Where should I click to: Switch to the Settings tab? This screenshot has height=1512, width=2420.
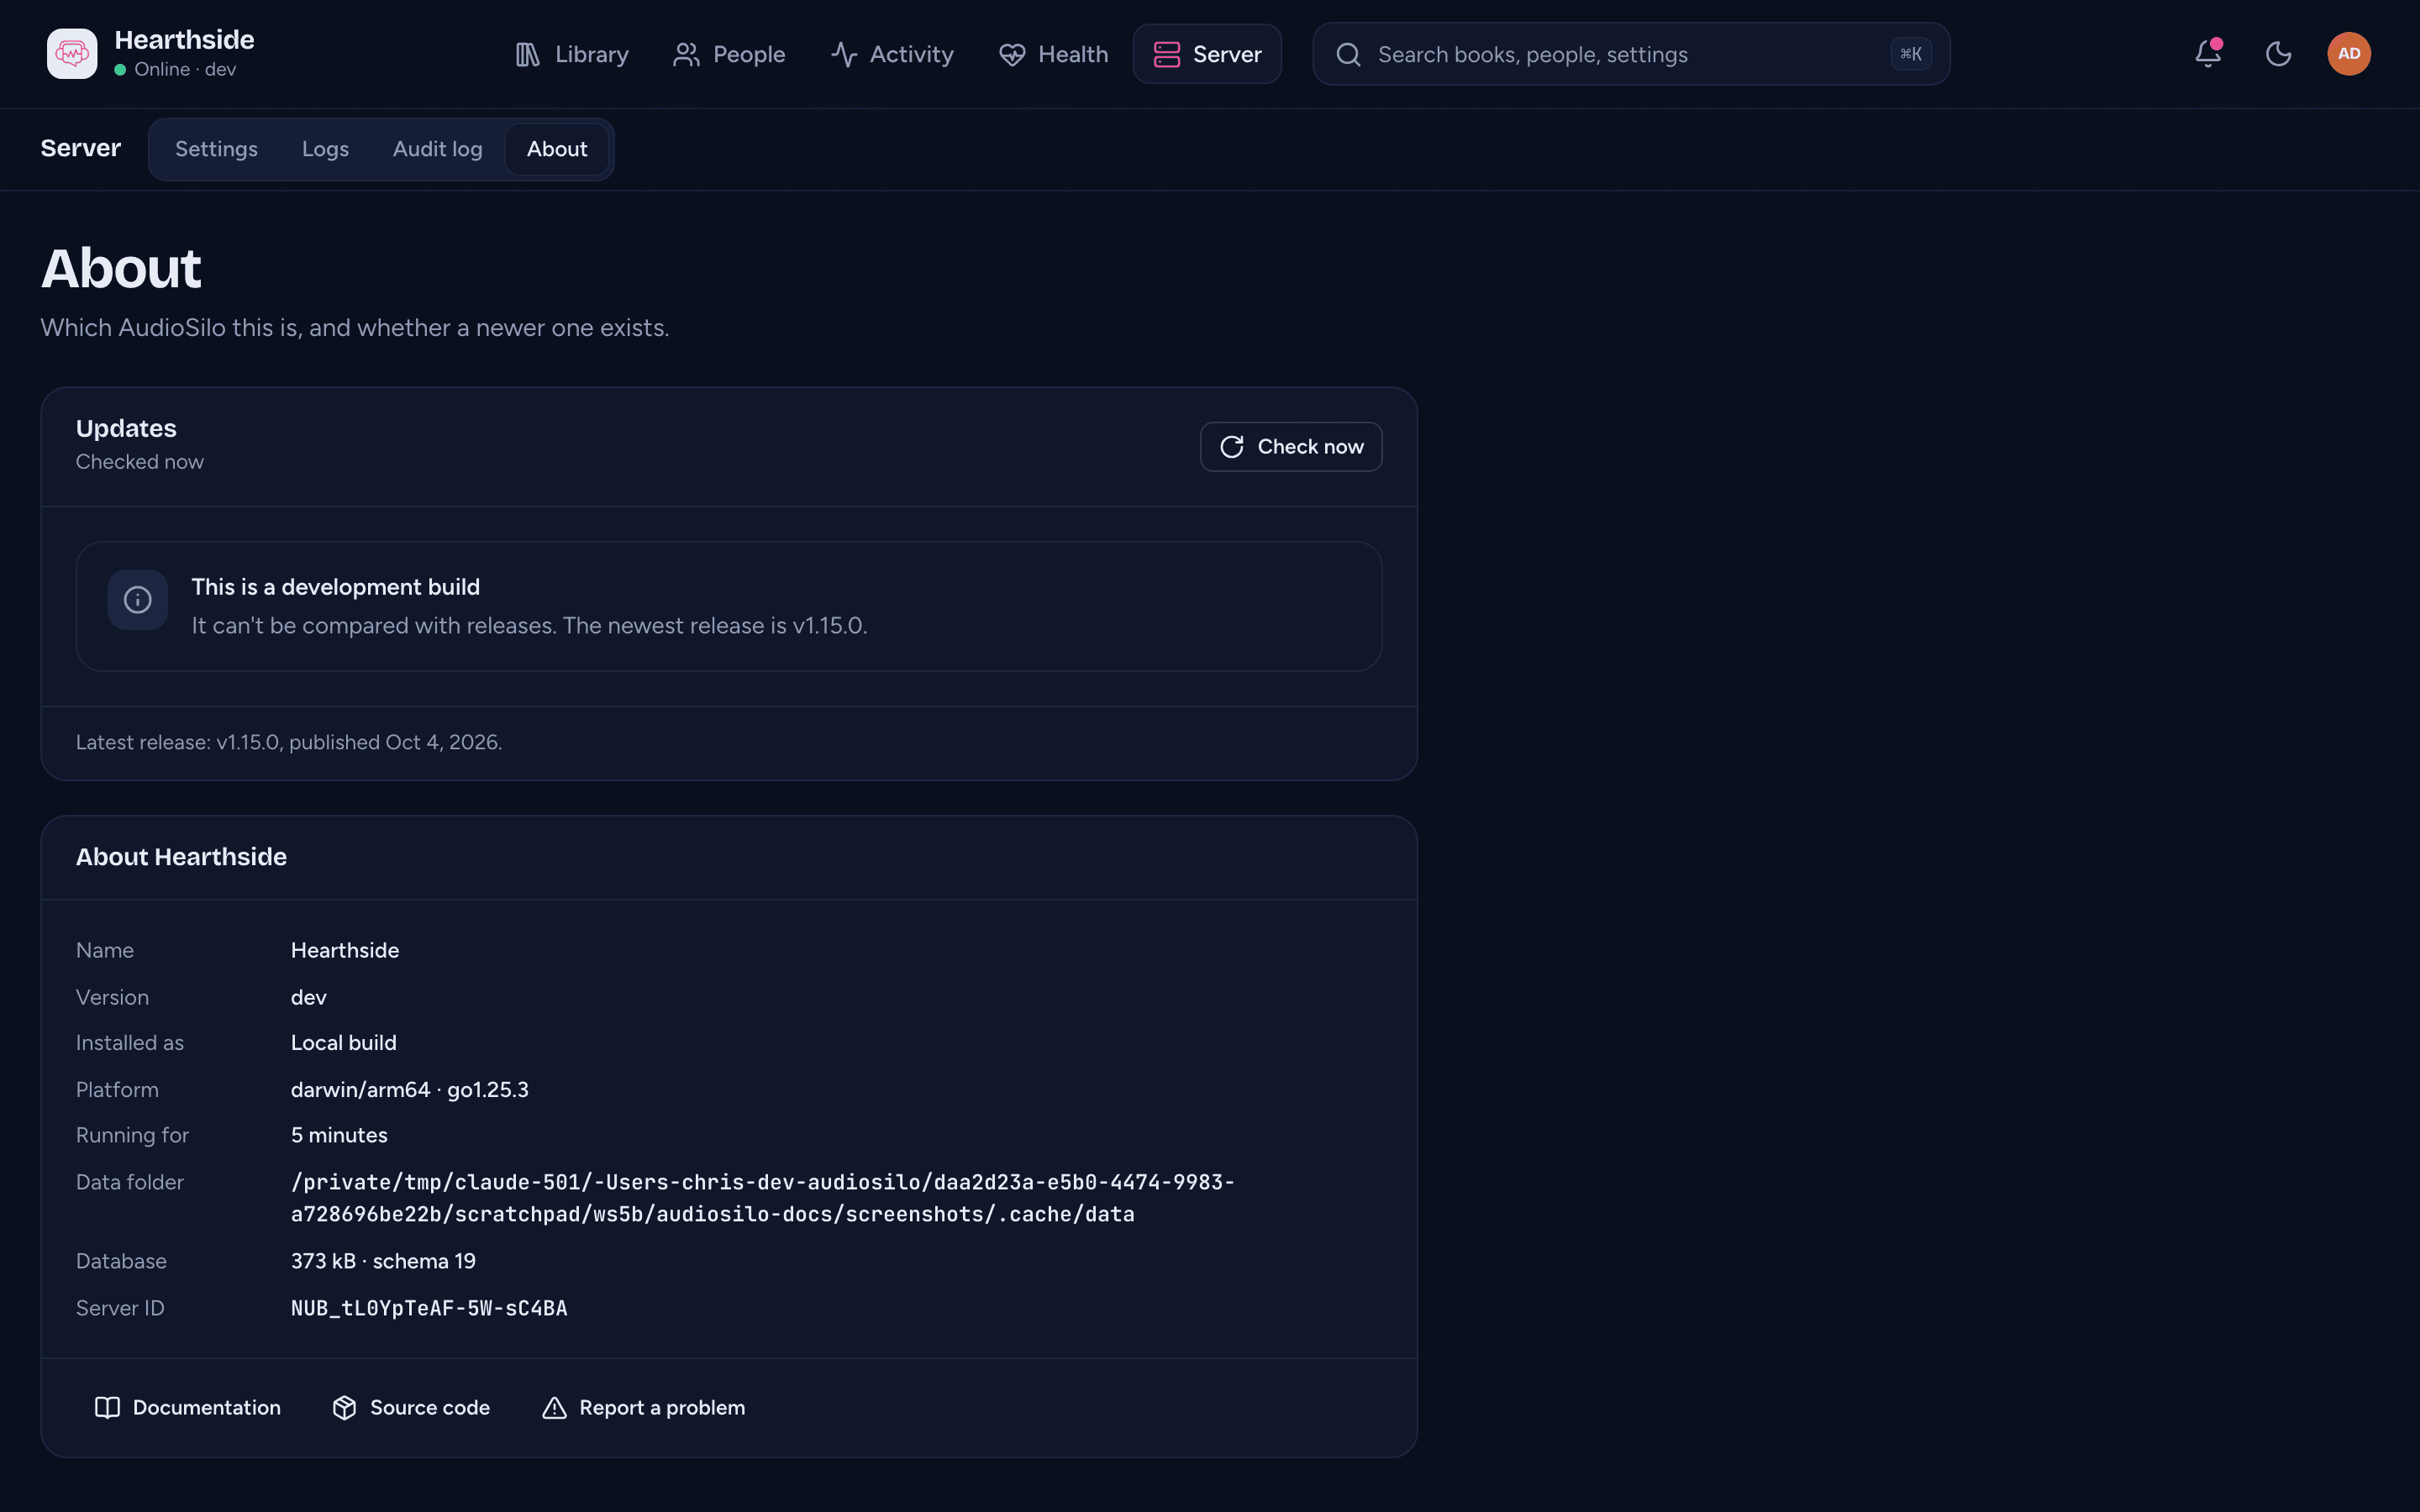pos(216,149)
